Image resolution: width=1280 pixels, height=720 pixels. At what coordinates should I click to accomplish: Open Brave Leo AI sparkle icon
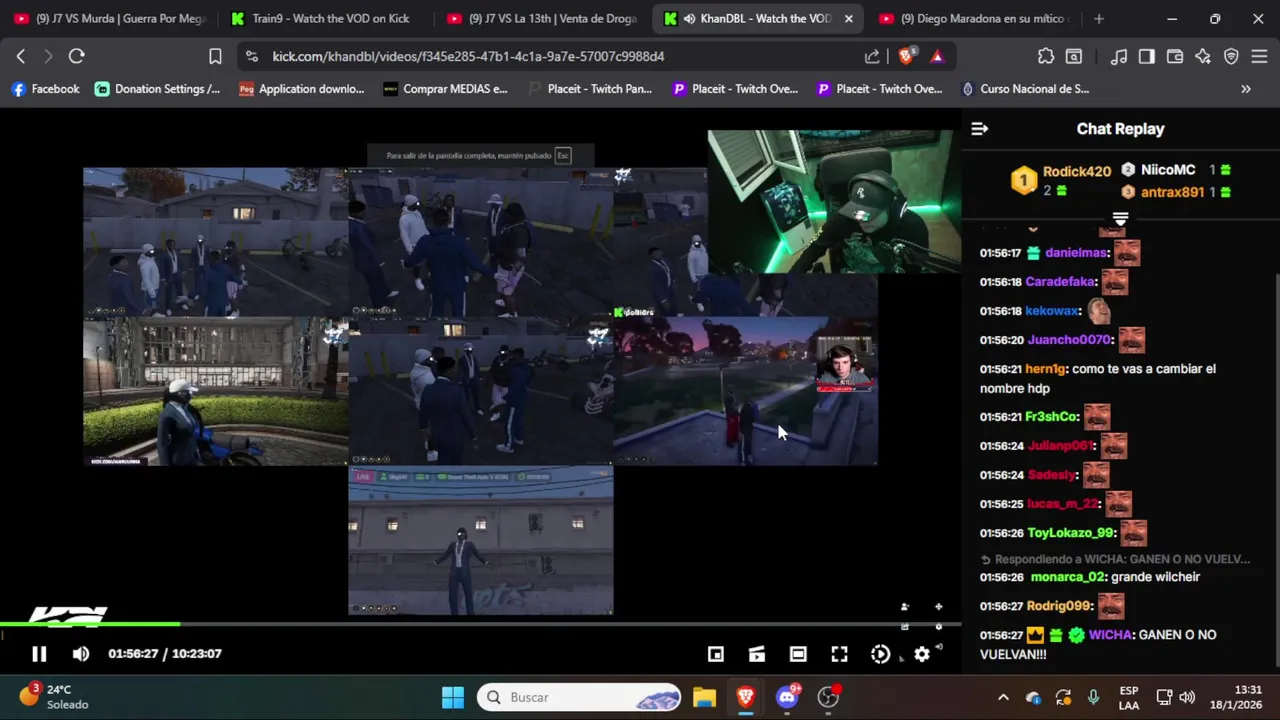tap(1203, 56)
